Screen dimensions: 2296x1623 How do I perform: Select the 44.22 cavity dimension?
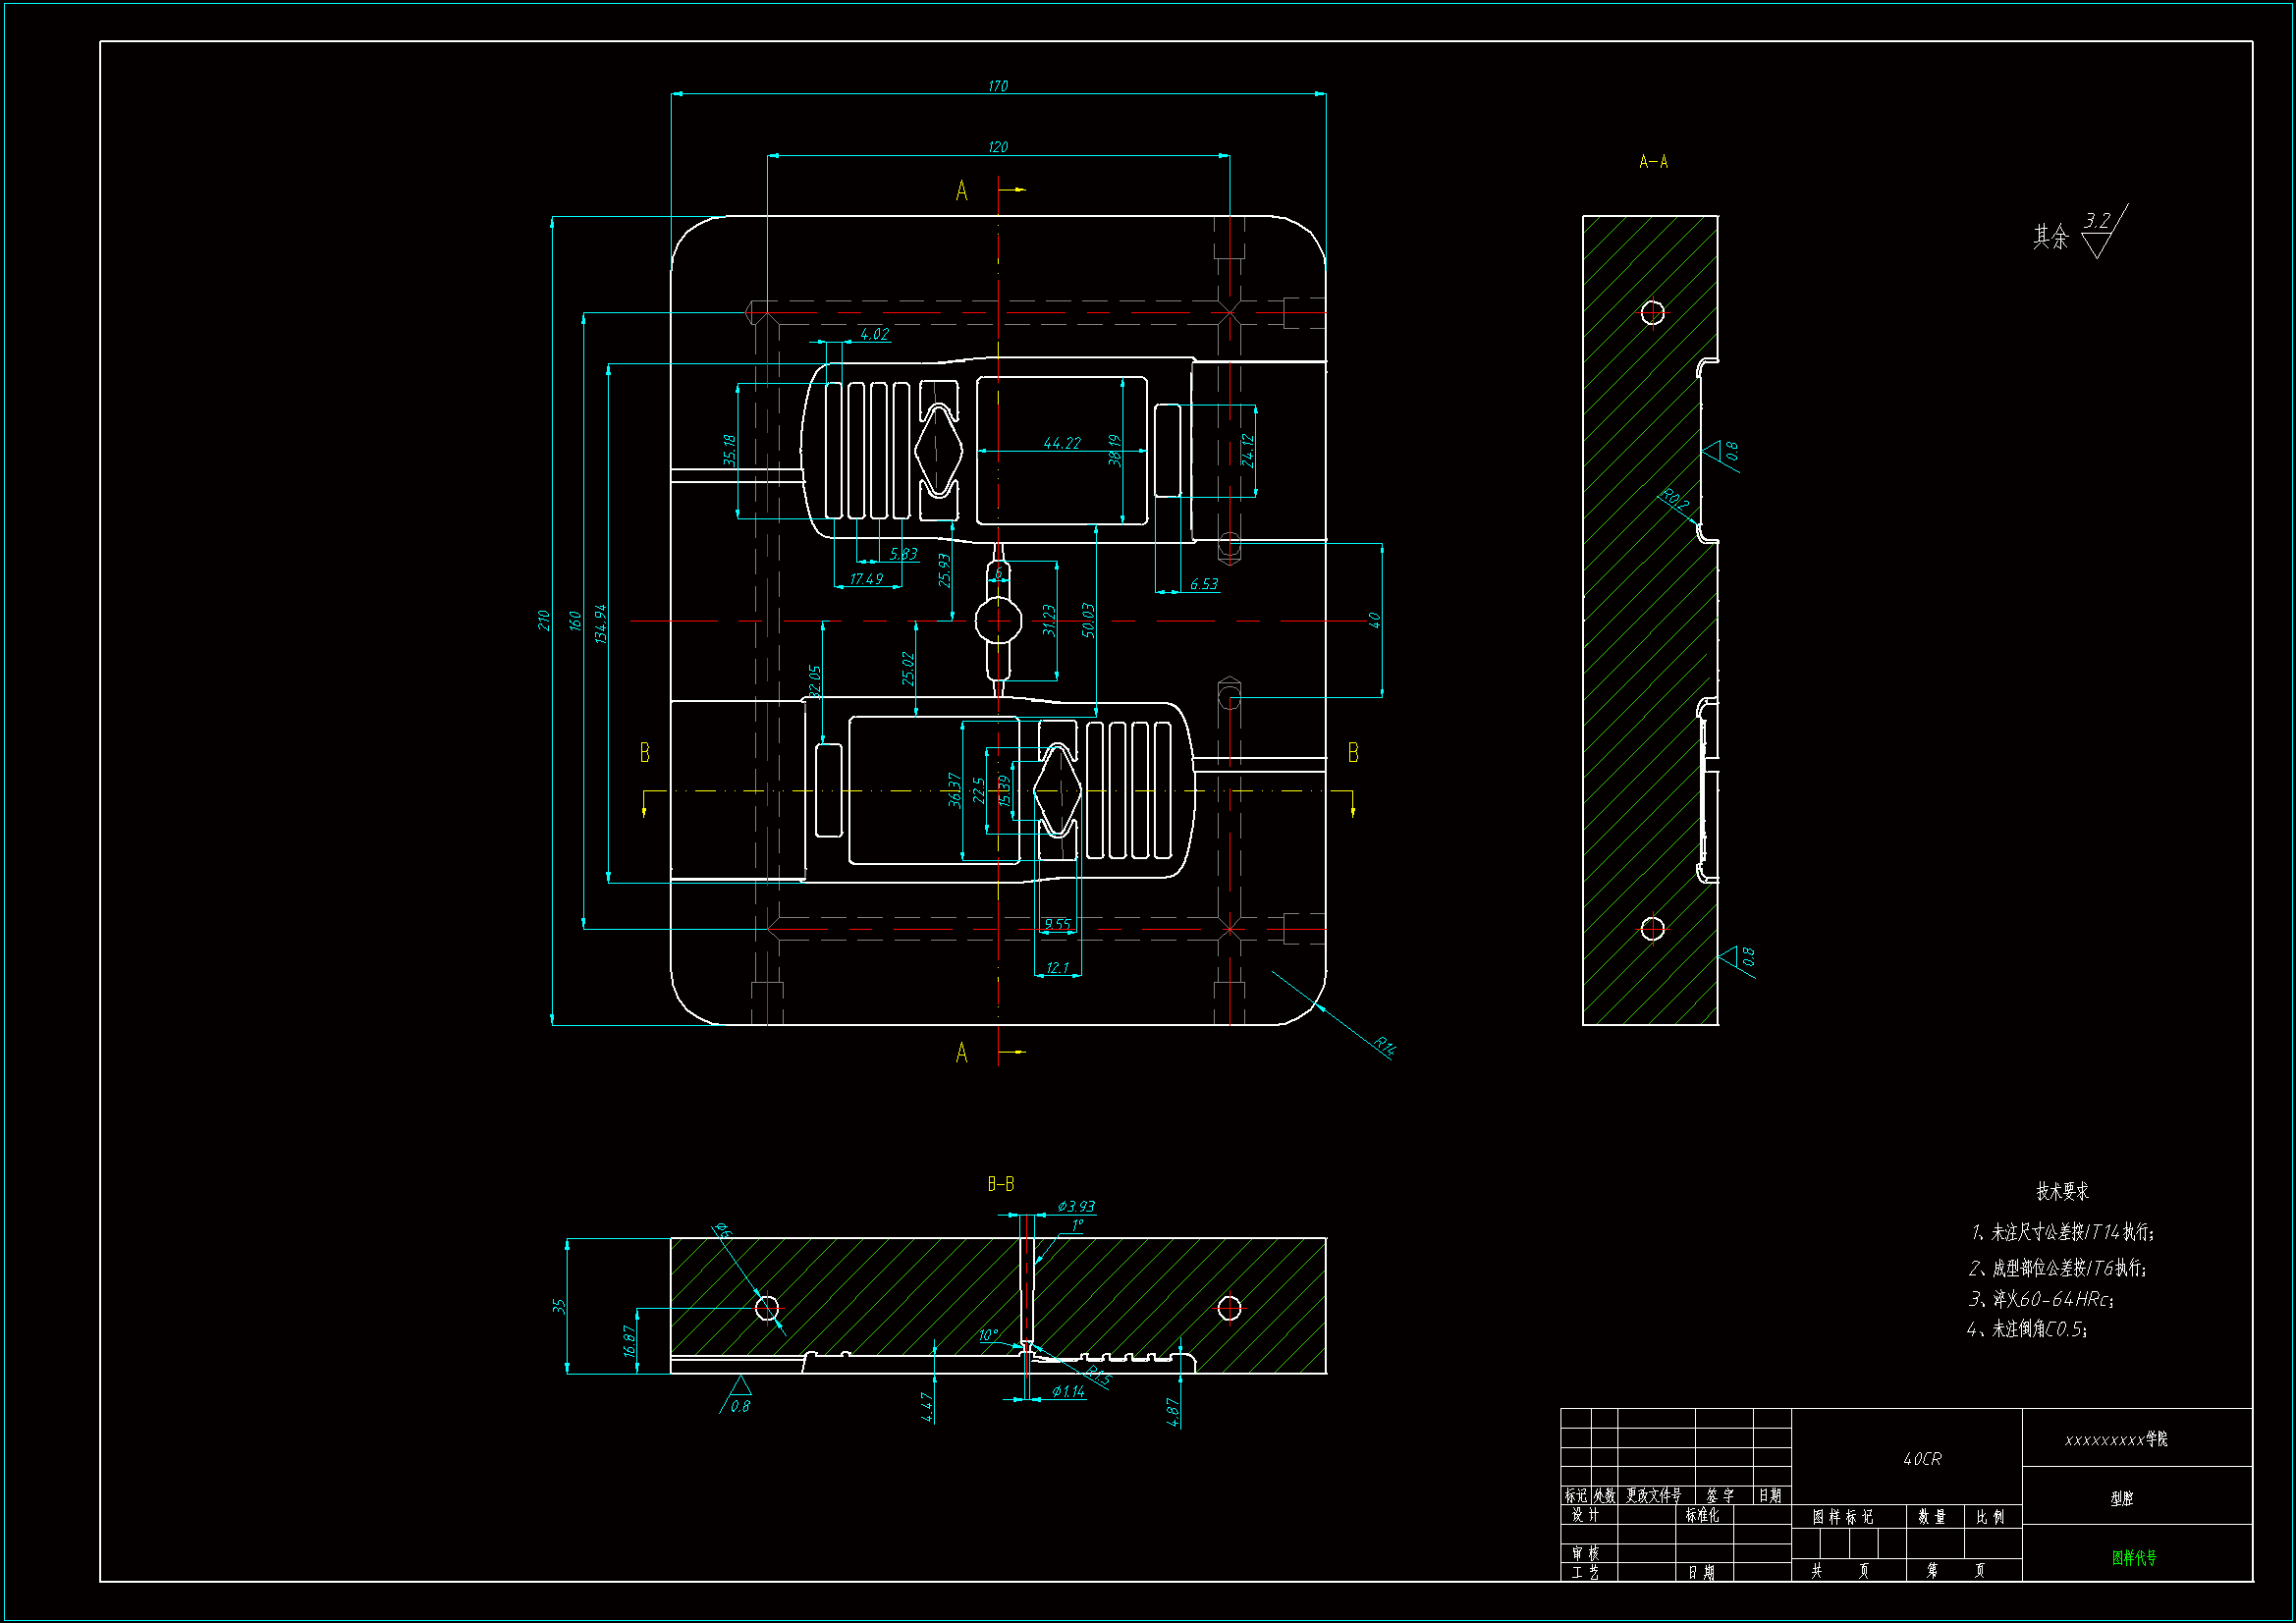[x=1061, y=443]
